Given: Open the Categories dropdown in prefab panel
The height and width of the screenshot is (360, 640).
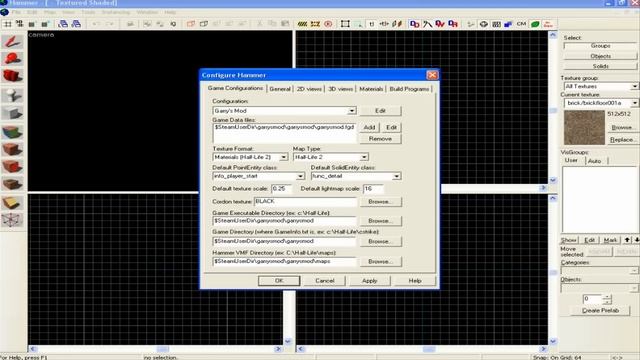Looking at the screenshot, I should (634, 271).
